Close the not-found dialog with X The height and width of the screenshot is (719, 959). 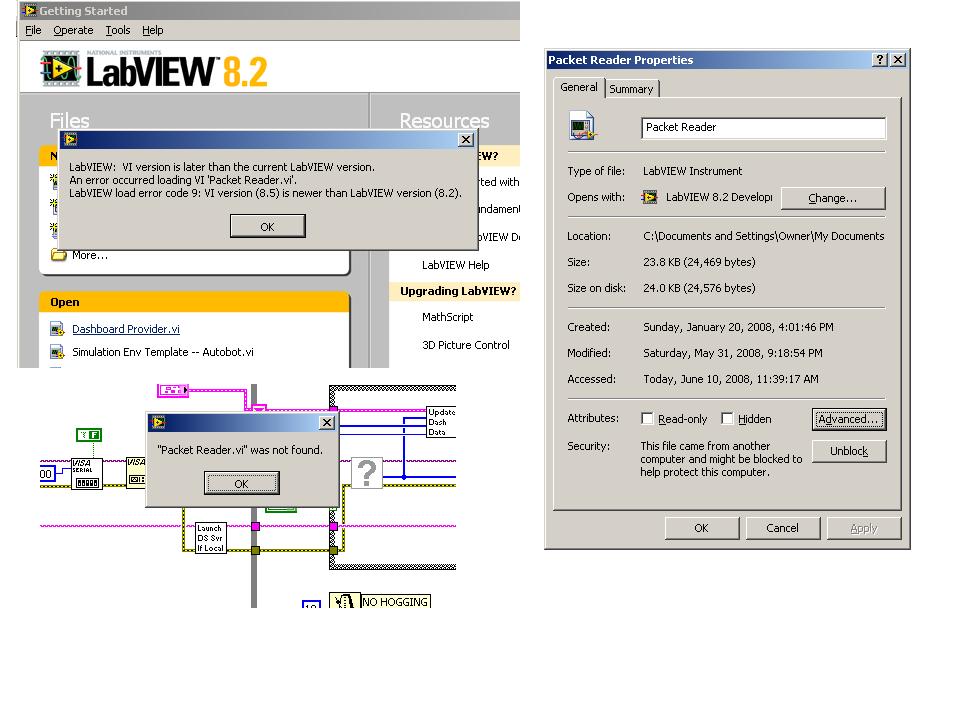tap(327, 422)
